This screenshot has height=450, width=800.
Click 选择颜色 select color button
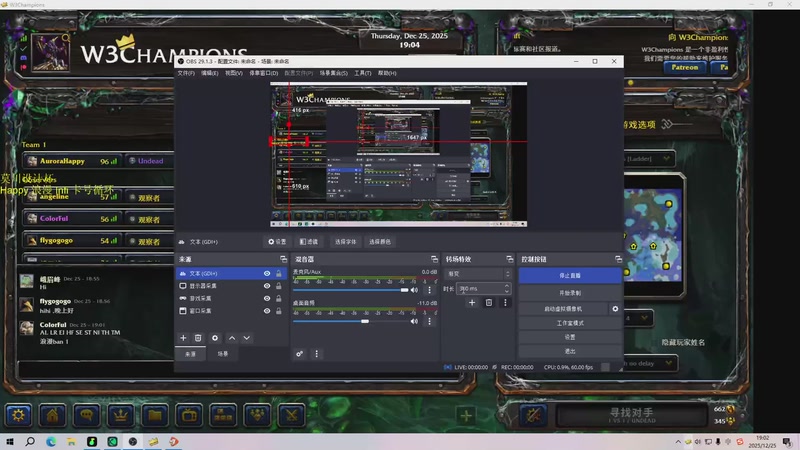click(x=380, y=242)
